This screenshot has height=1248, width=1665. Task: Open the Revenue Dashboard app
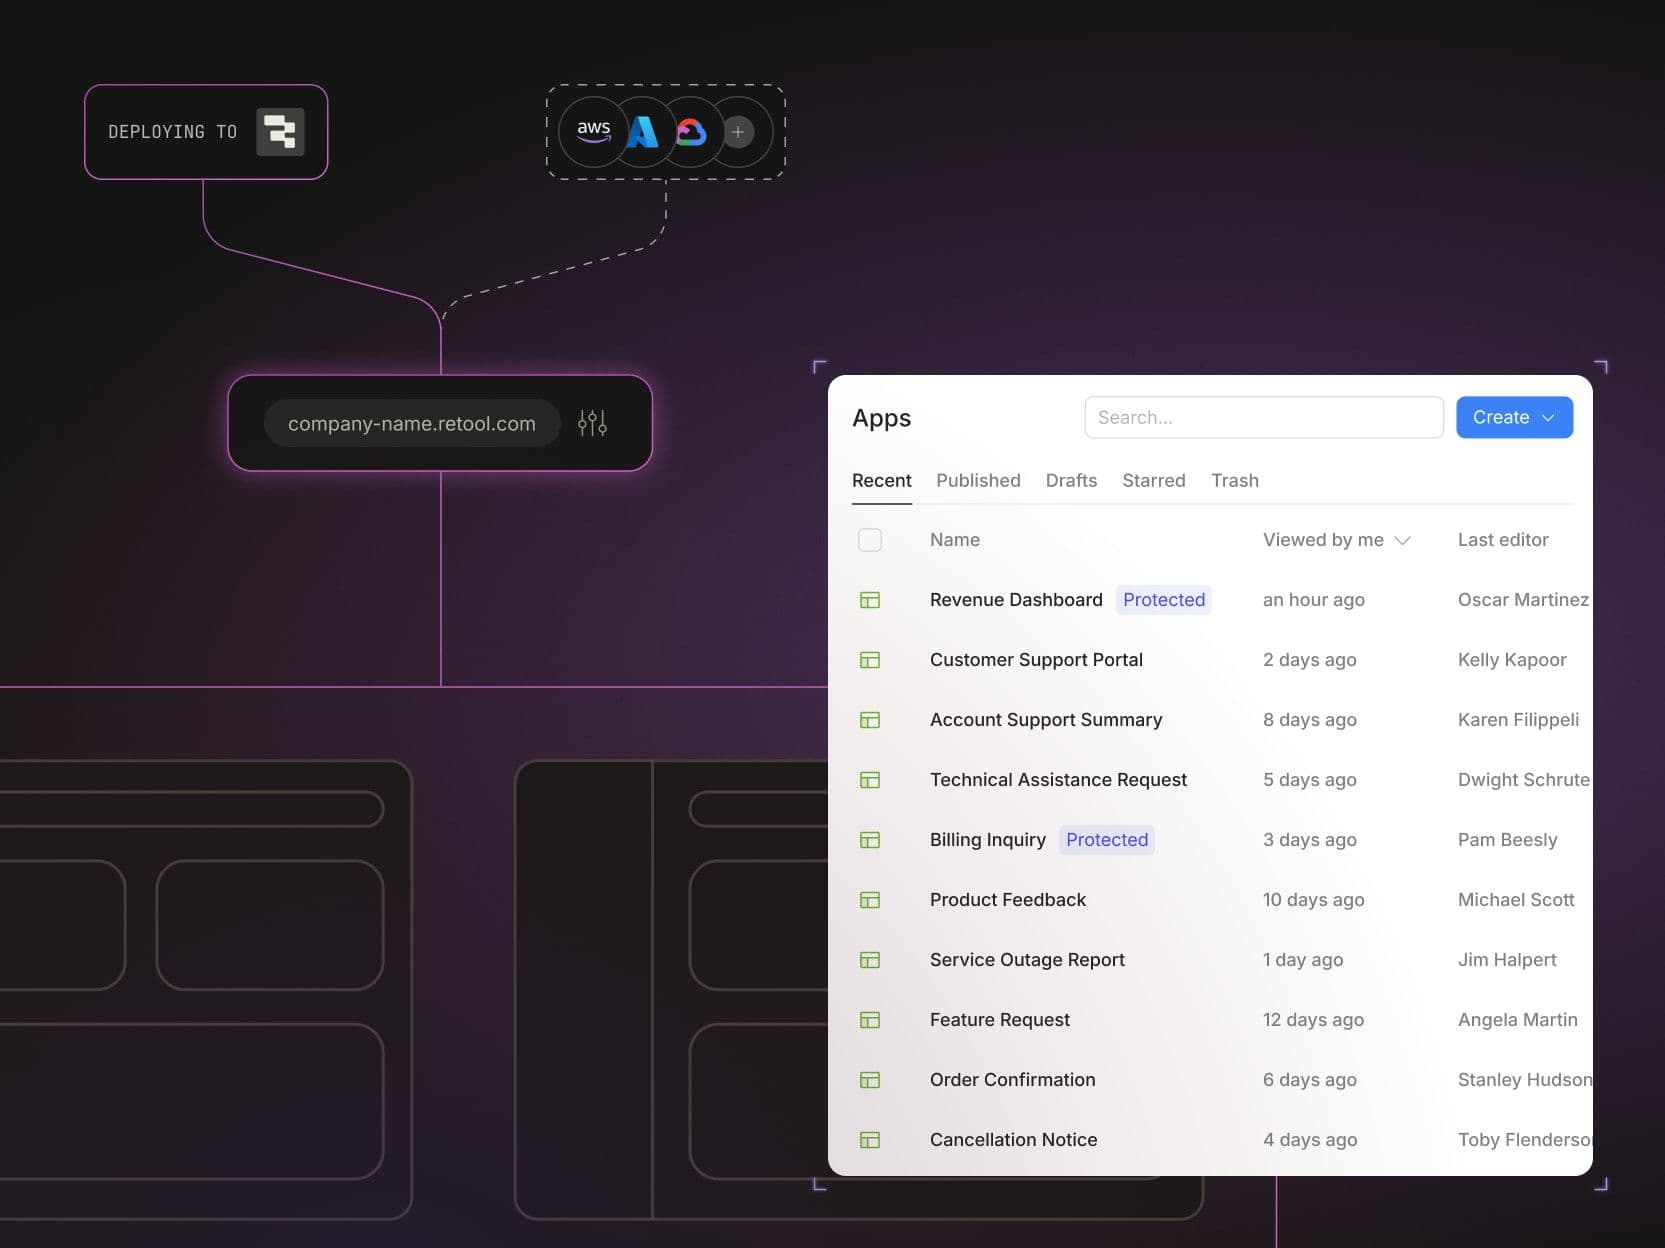coord(1016,600)
